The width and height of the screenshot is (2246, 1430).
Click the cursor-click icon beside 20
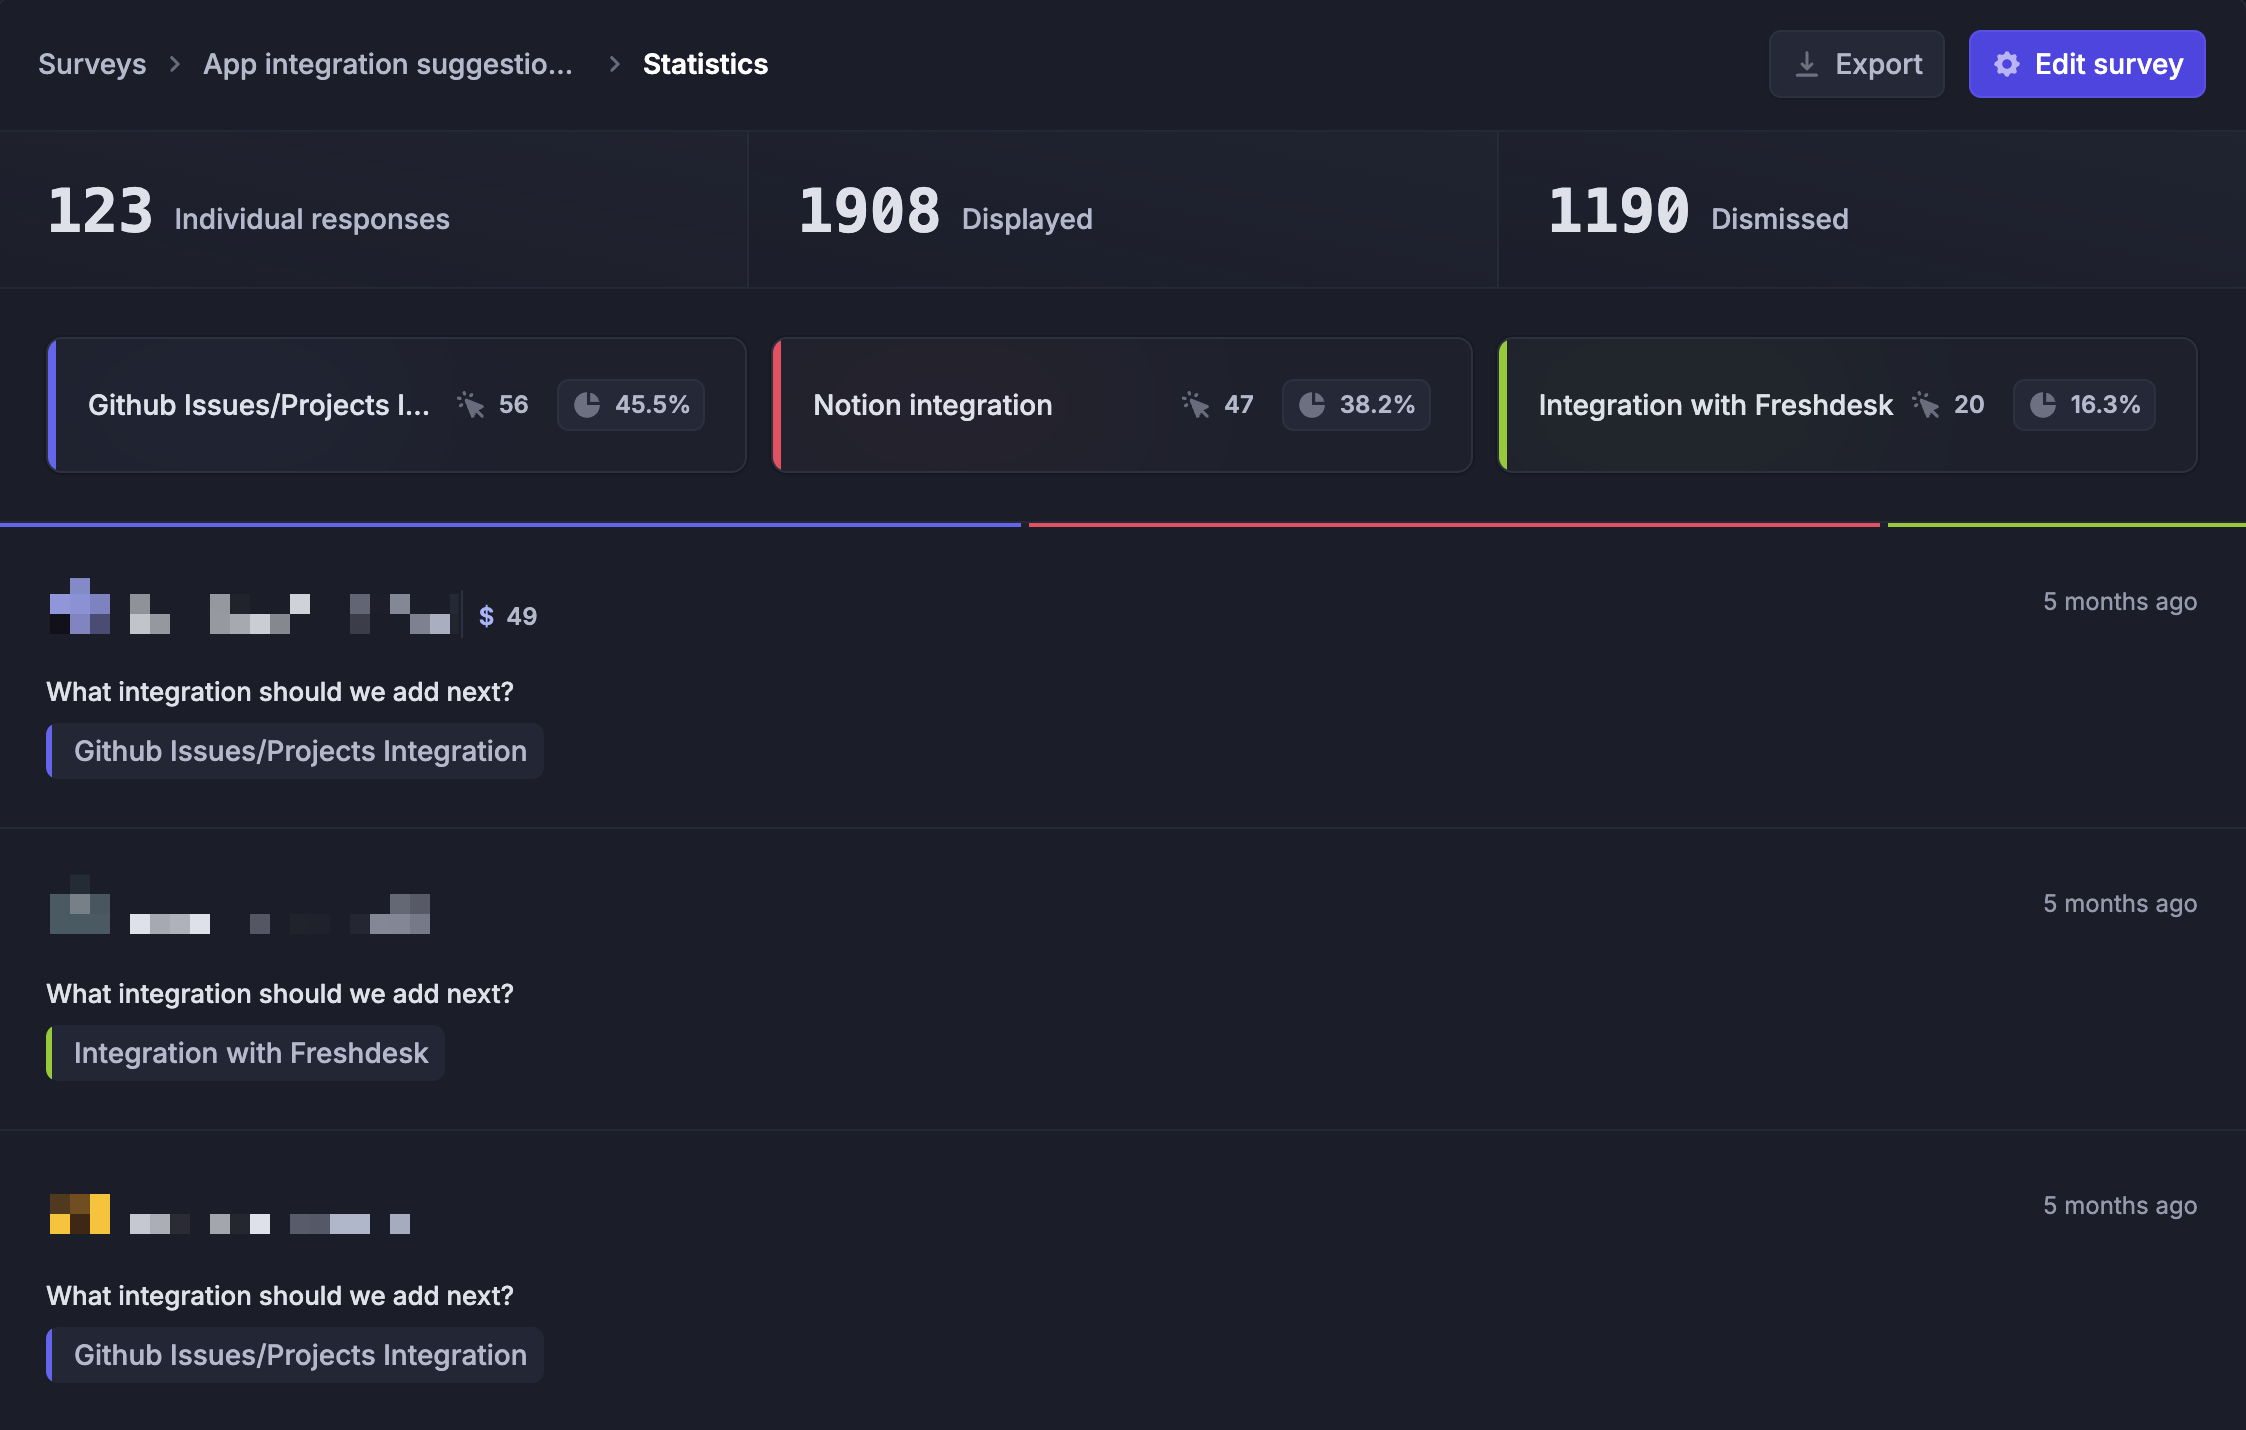click(x=1926, y=404)
